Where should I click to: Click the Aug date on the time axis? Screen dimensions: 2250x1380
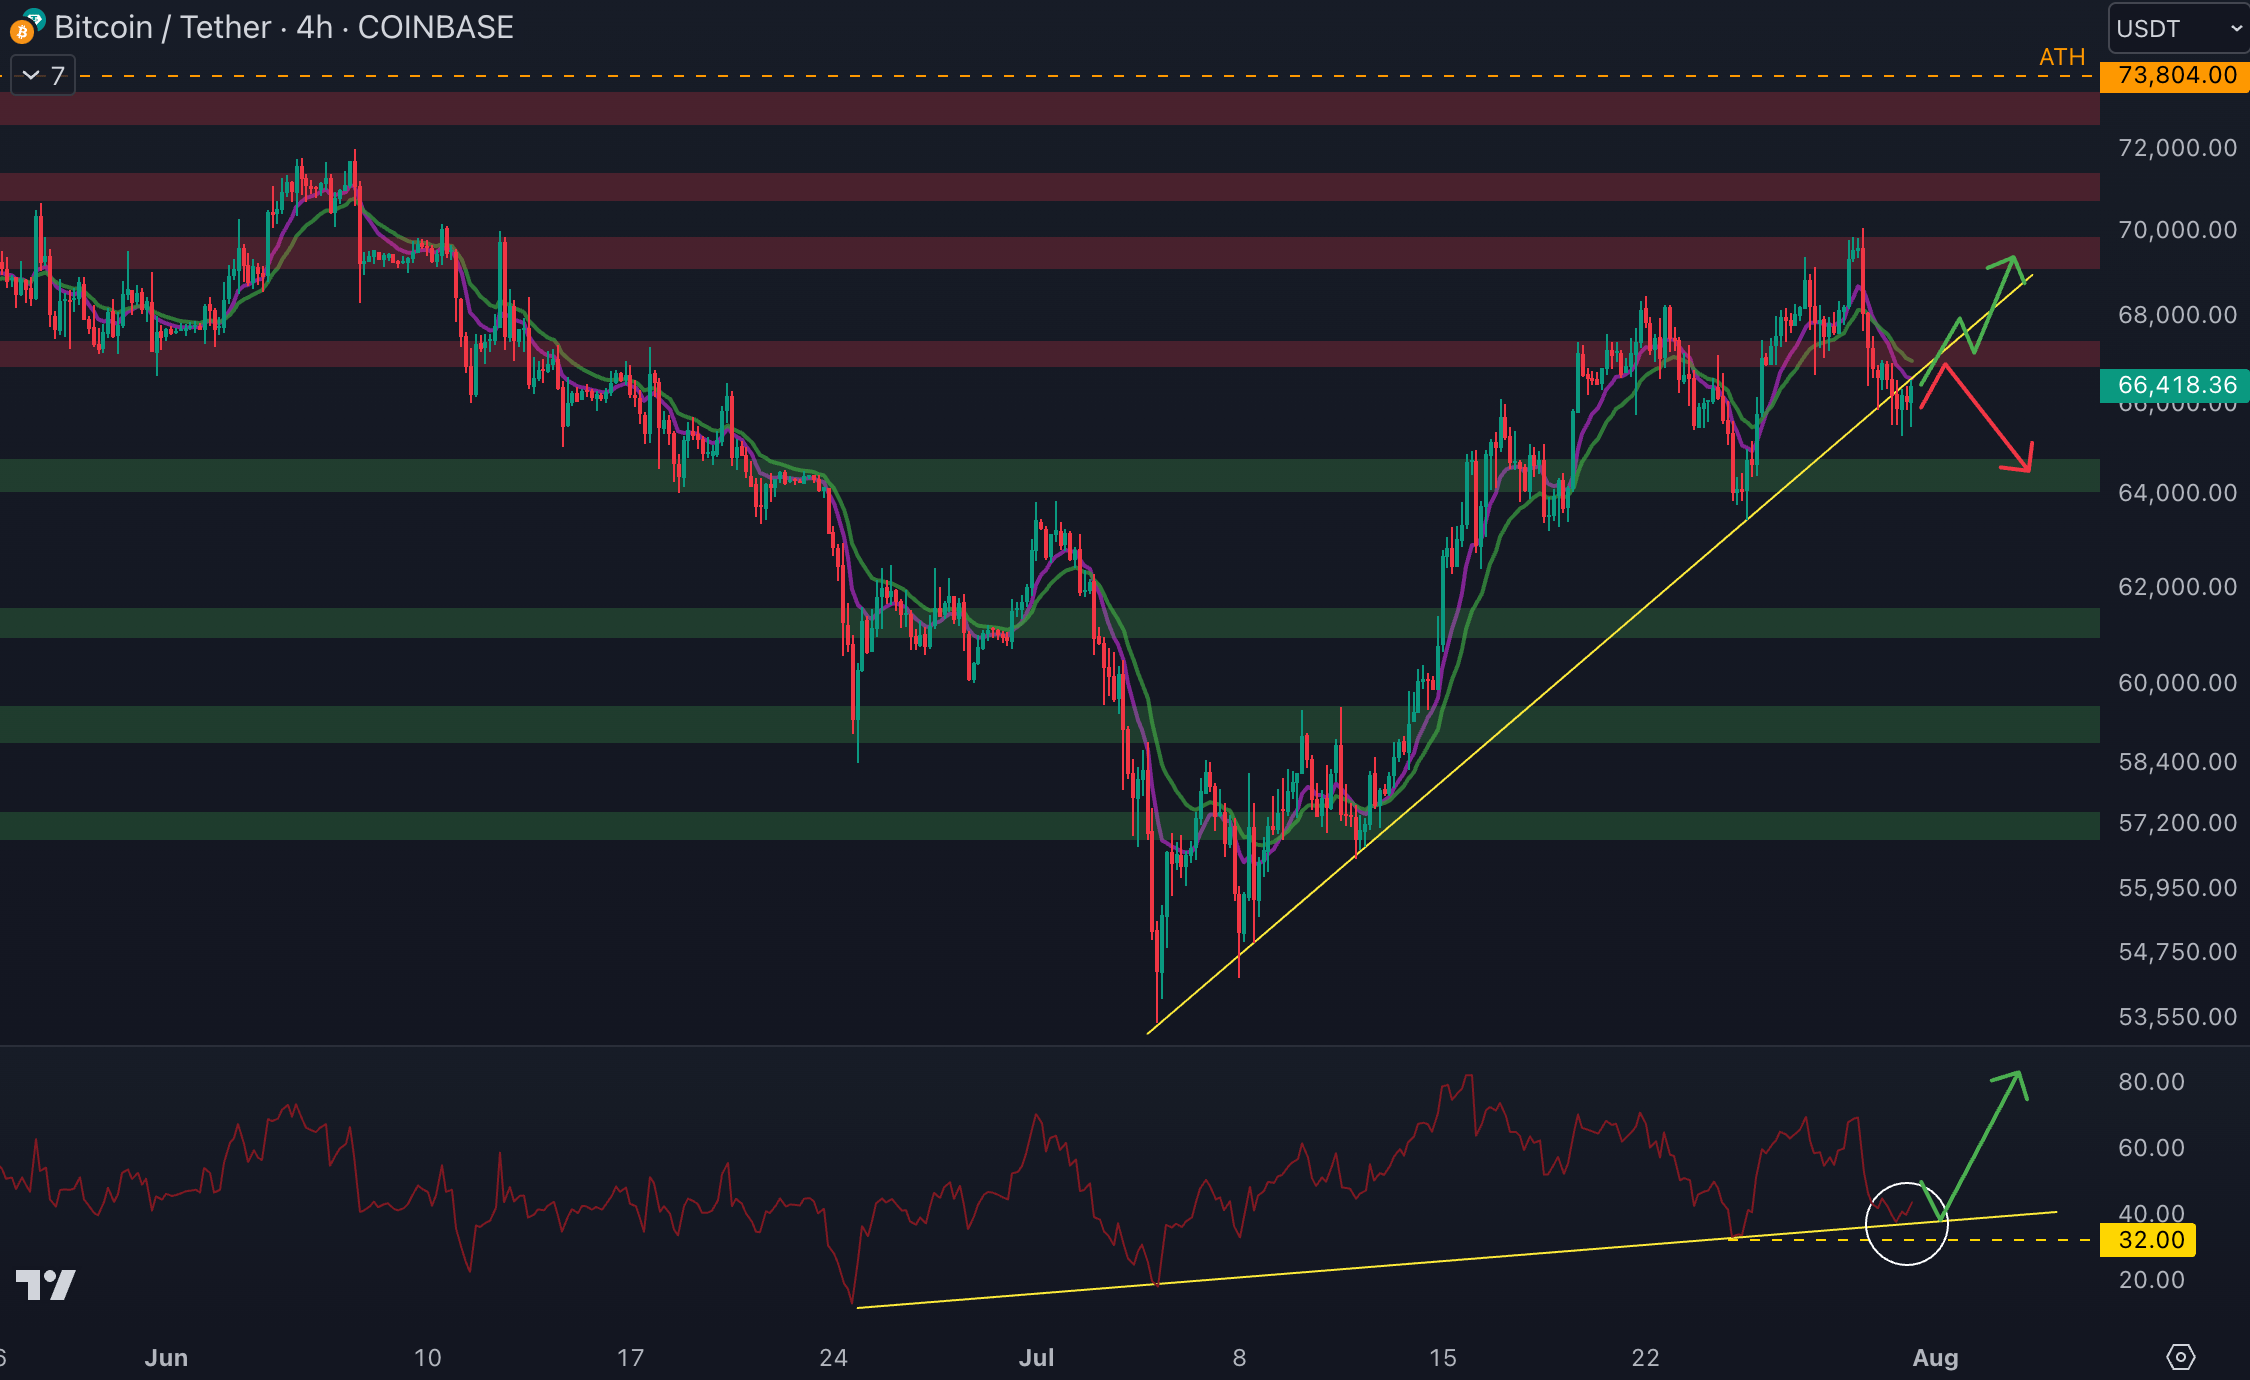click(1934, 1357)
